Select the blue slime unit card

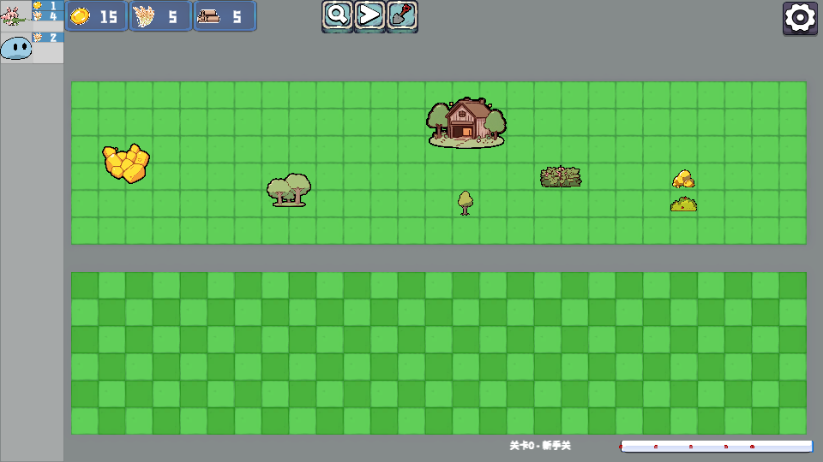pos(16,47)
